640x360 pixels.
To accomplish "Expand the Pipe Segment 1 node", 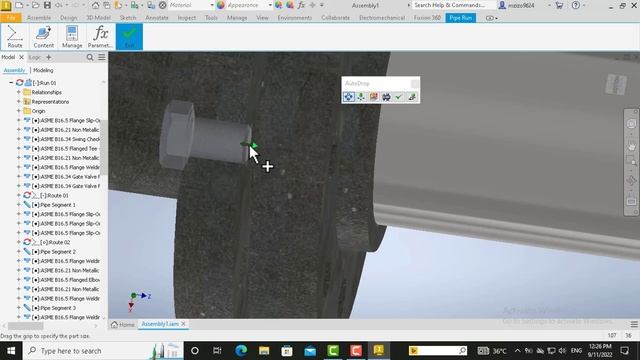I will pyautogui.click(x=18, y=205).
